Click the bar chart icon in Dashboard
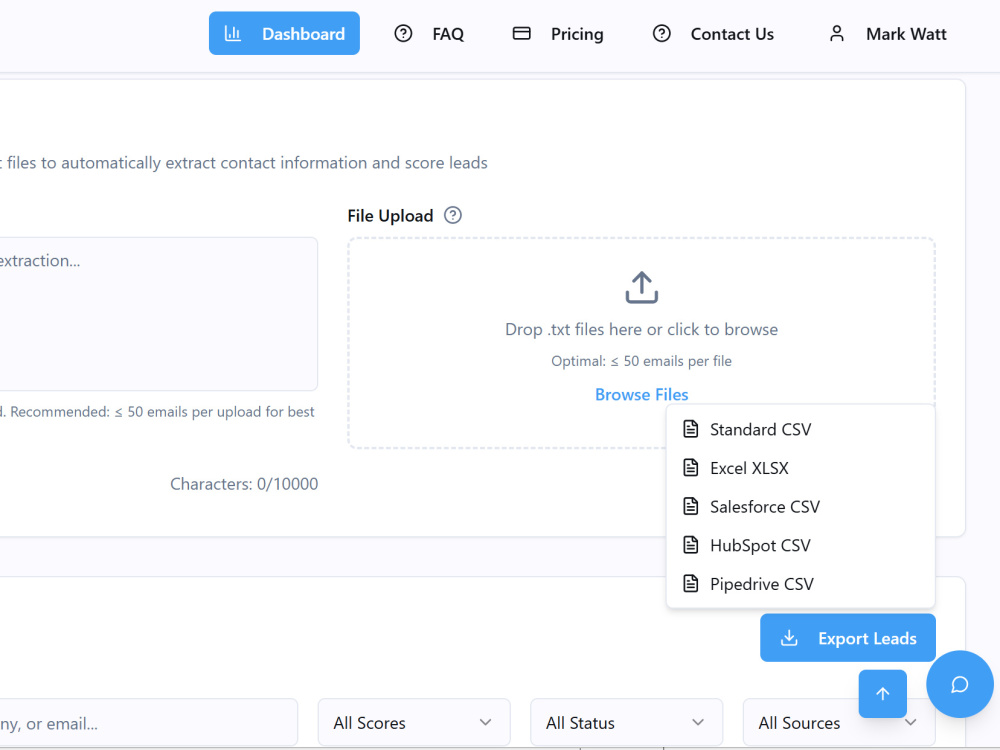Image resolution: width=1000 pixels, height=750 pixels. pyautogui.click(x=233, y=33)
